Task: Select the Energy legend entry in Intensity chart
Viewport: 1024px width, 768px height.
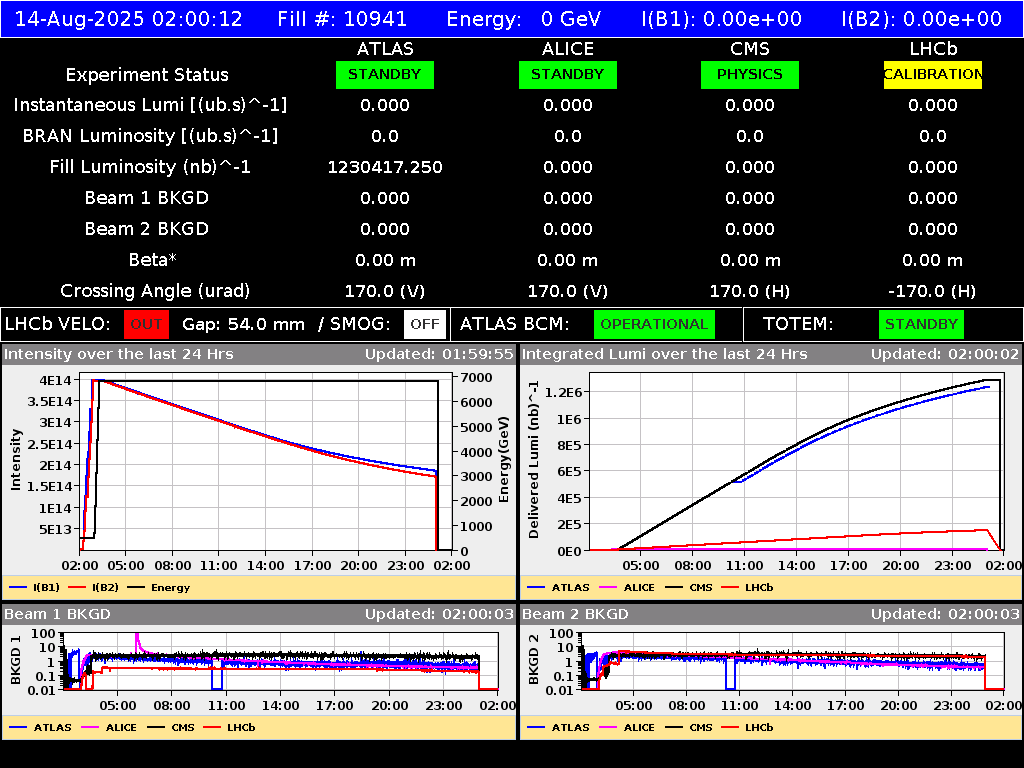Action: [159, 588]
